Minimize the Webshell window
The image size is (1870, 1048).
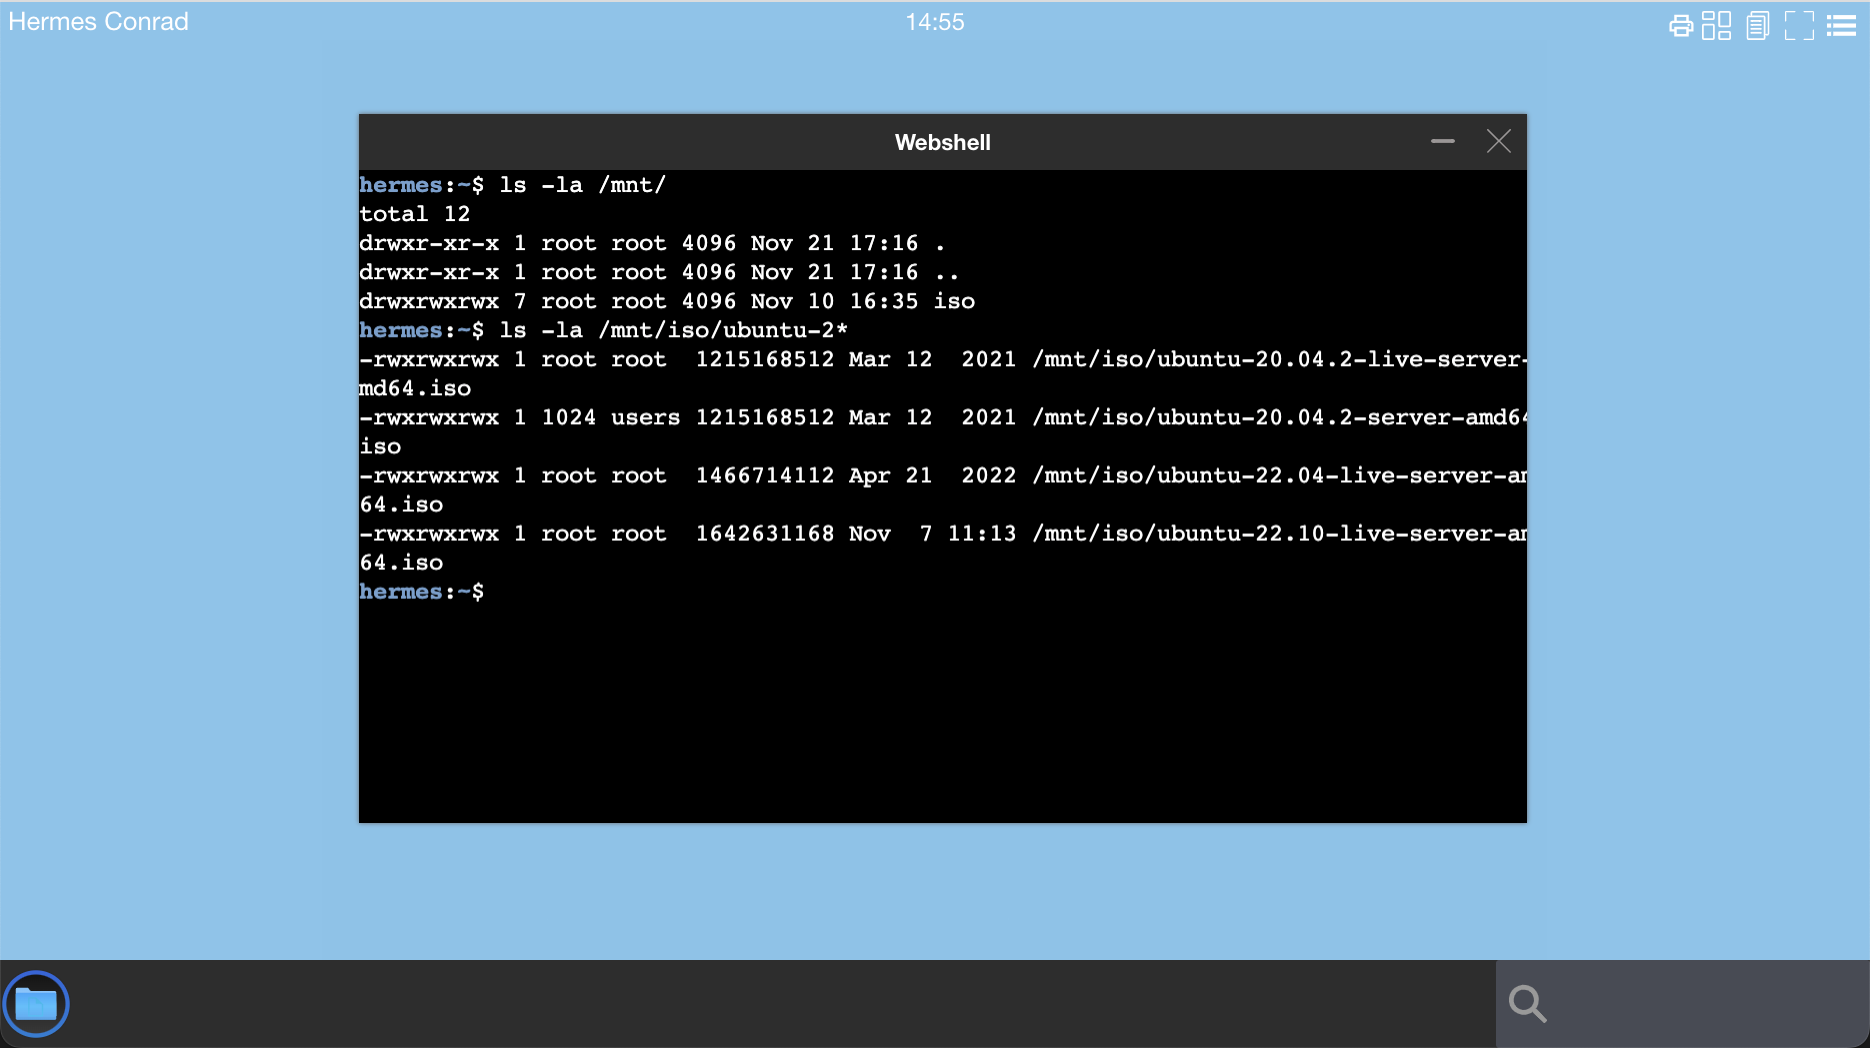[x=1442, y=142]
